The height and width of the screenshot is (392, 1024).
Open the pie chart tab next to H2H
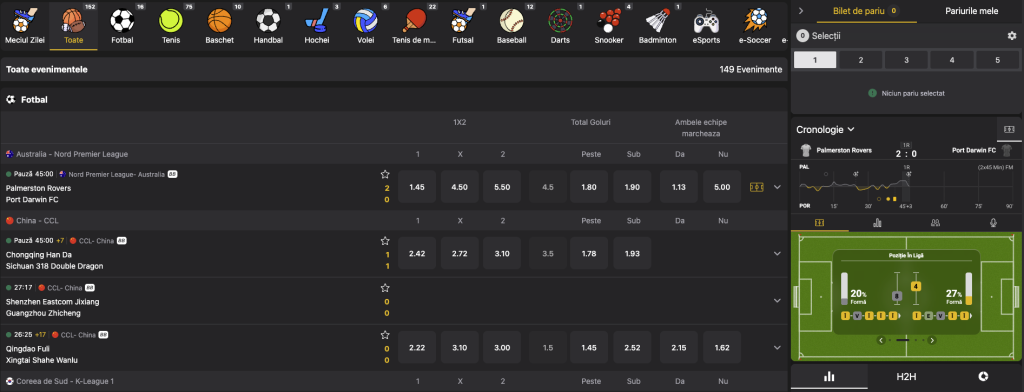984,376
